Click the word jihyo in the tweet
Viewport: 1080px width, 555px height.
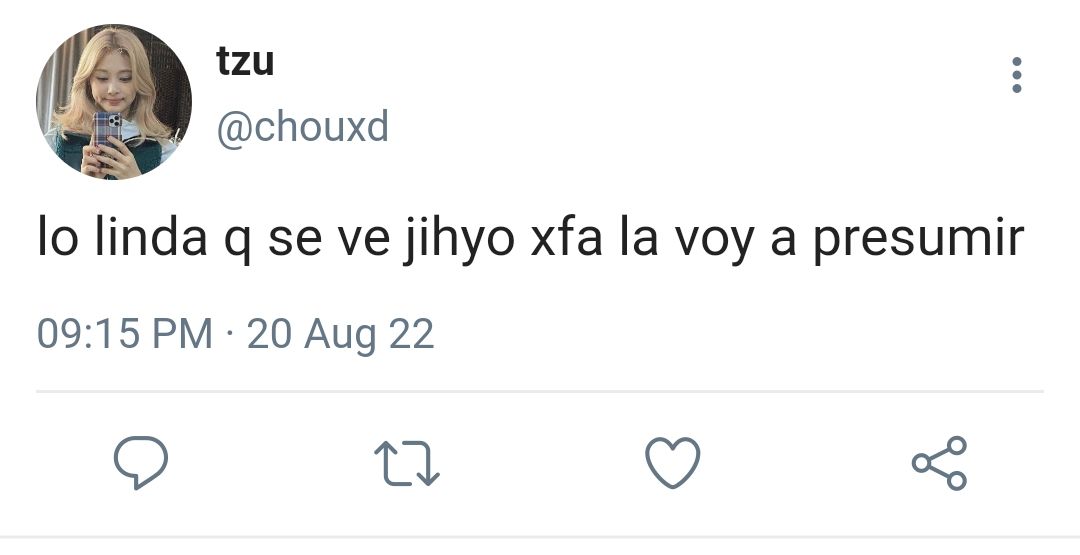tap(459, 238)
